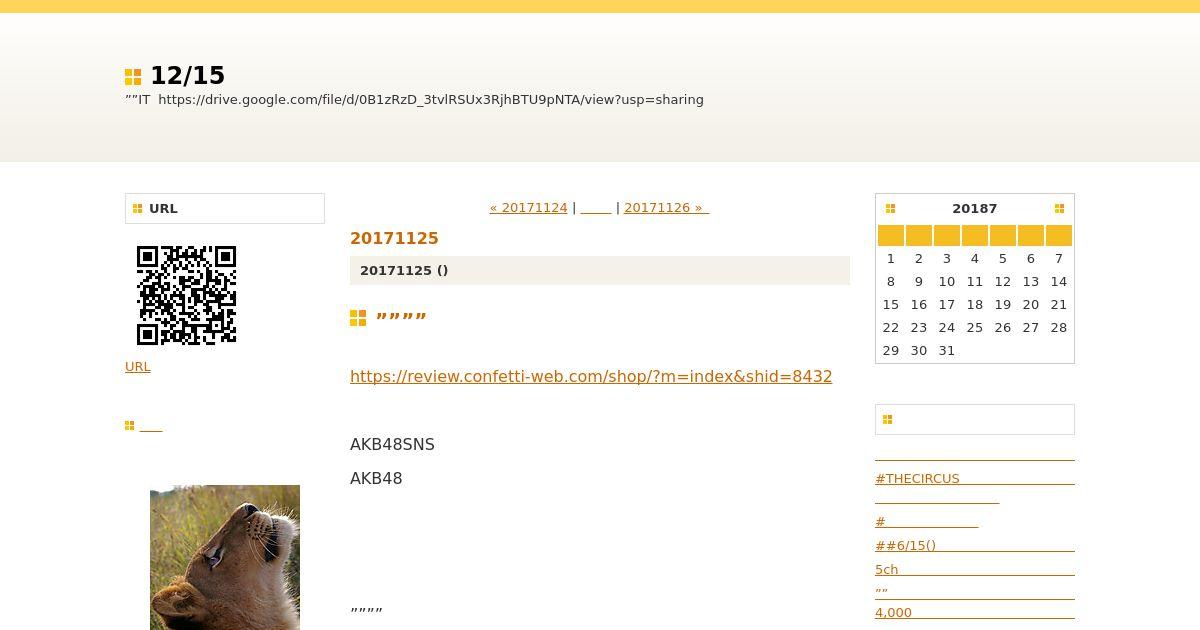This screenshot has width=1200, height=630.
Task: Select day 15 in the calendar
Action: coord(890,304)
